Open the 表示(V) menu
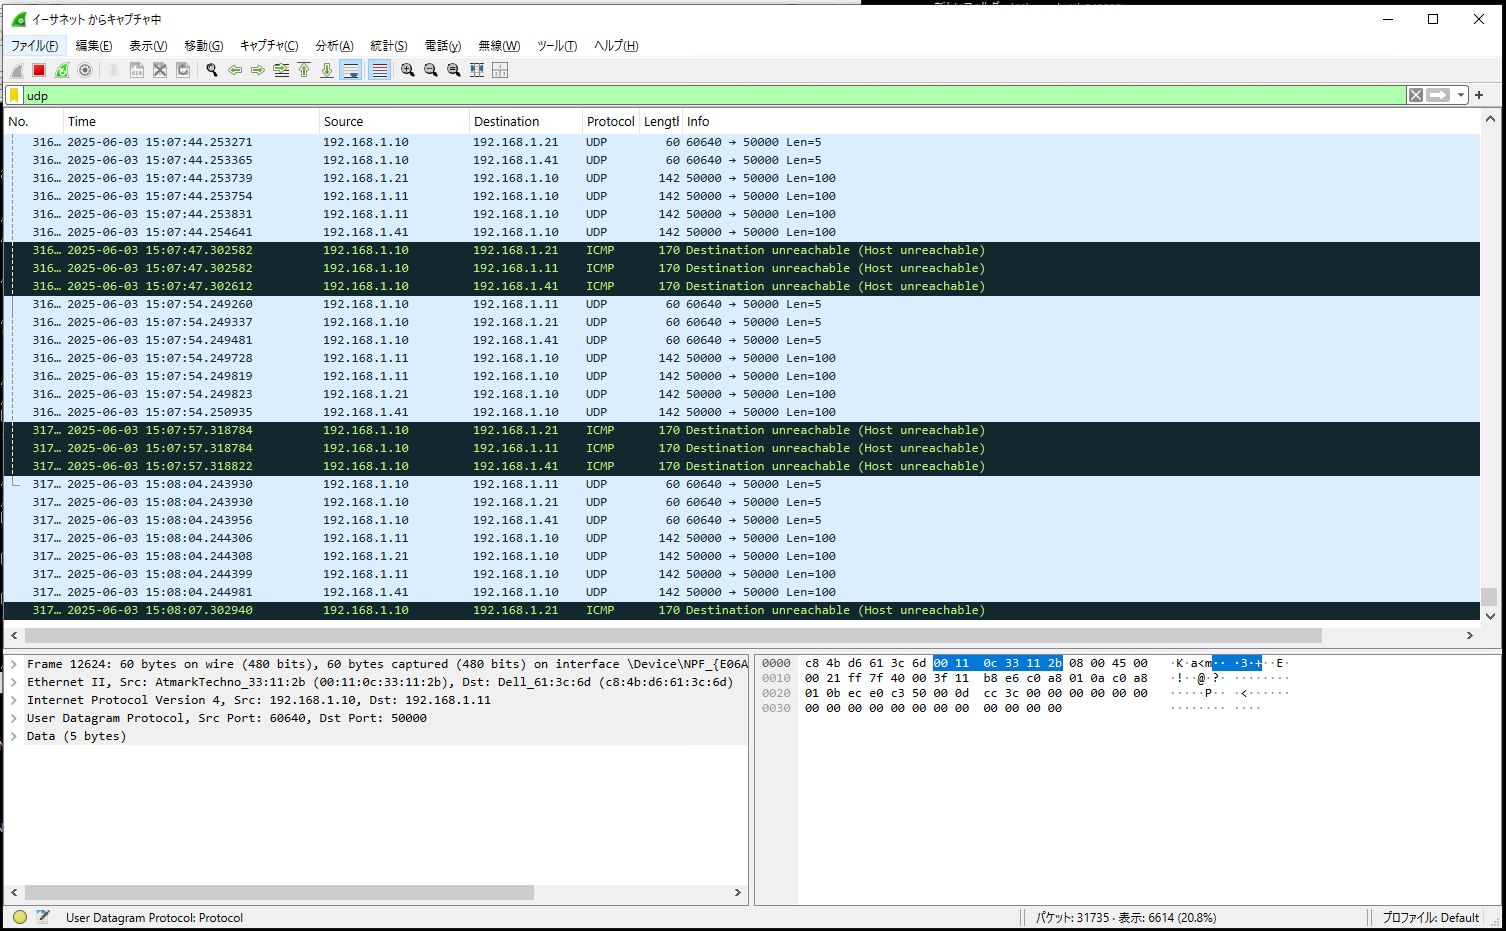Image resolution: width=1506 pixels, height=931 pixels. (148, 46)
